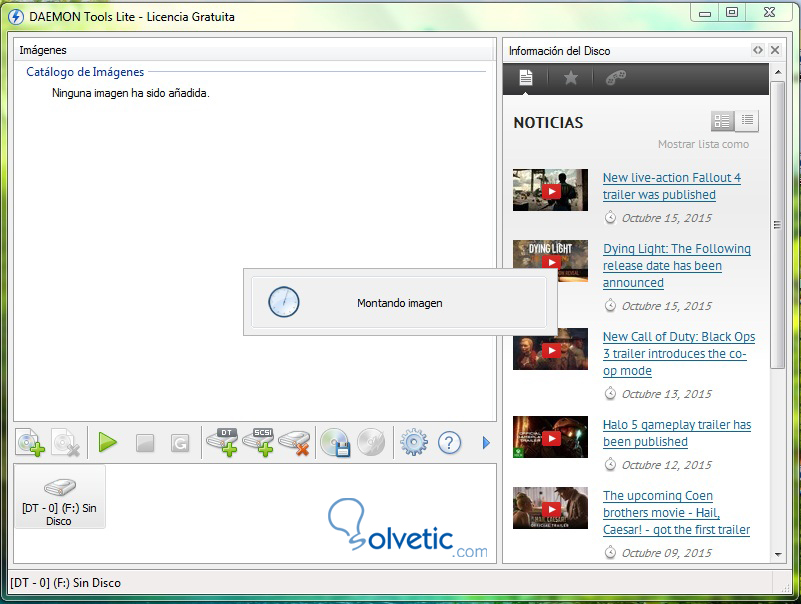
Task: Add a SCSI virtual drive
Action: 258,442
